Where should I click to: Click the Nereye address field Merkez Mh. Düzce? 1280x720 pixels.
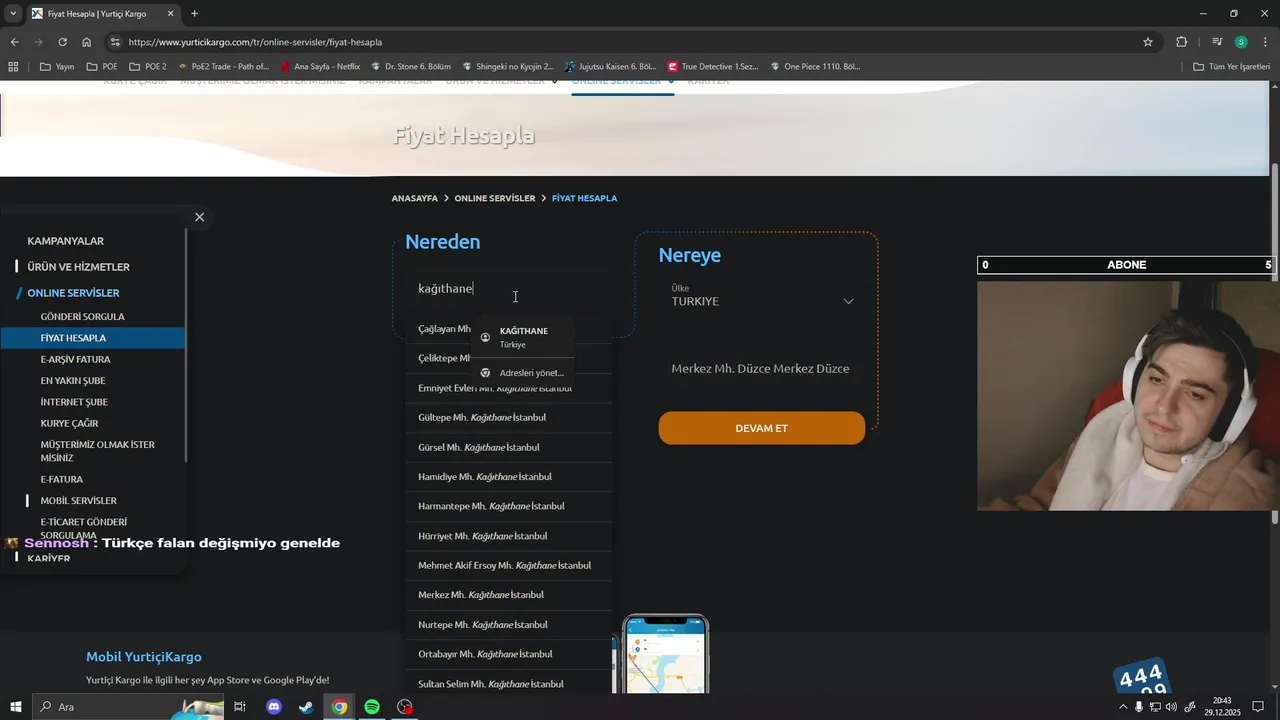[x=760, y=368]
